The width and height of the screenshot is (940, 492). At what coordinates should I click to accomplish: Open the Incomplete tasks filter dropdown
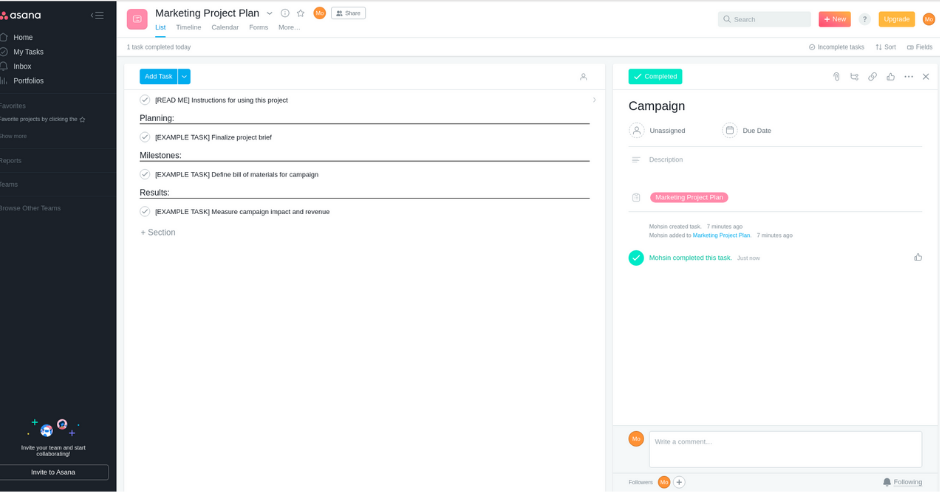pyautogui.click(x=836, y=47)
